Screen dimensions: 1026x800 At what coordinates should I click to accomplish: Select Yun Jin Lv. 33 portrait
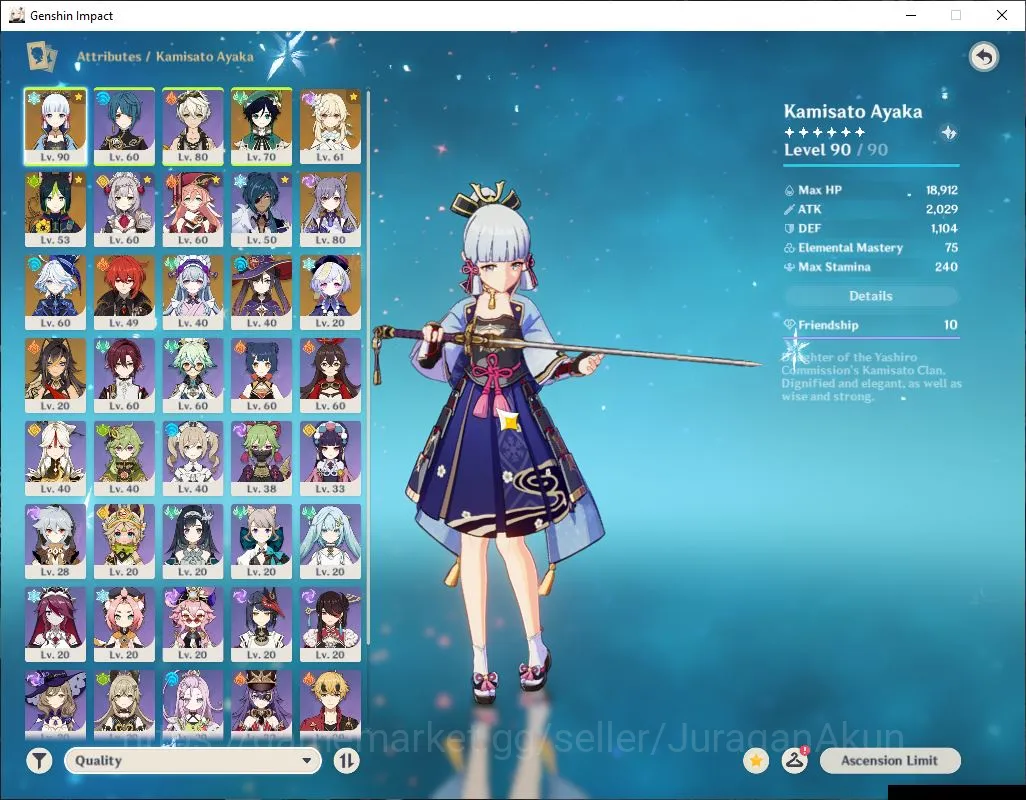click(x=330, y=459)
